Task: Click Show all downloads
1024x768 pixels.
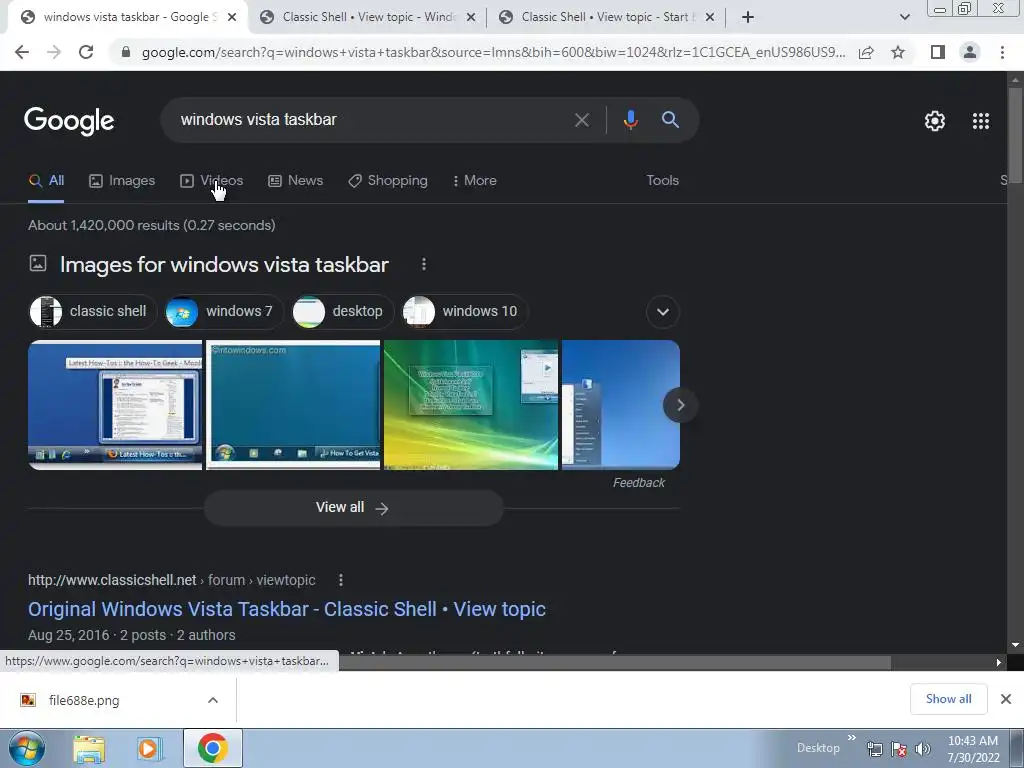Action: tap(948, 699)
